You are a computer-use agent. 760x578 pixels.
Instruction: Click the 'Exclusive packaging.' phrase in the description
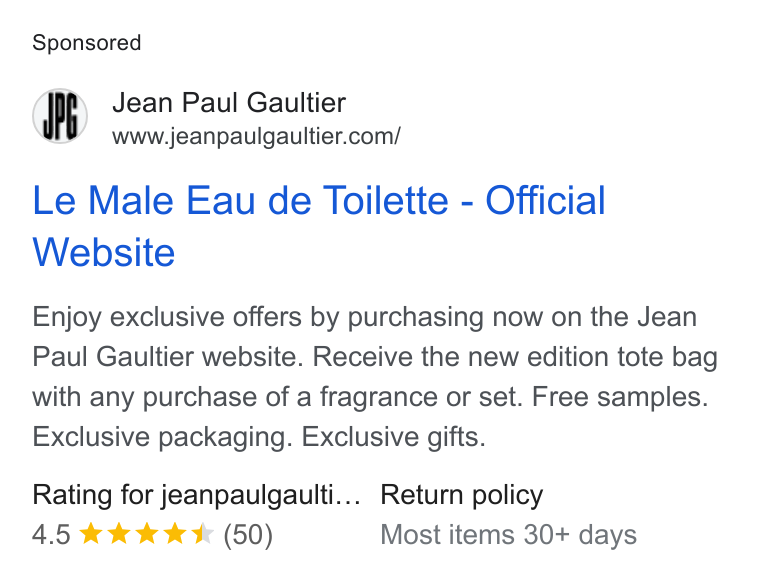click(x=162, y=437)
